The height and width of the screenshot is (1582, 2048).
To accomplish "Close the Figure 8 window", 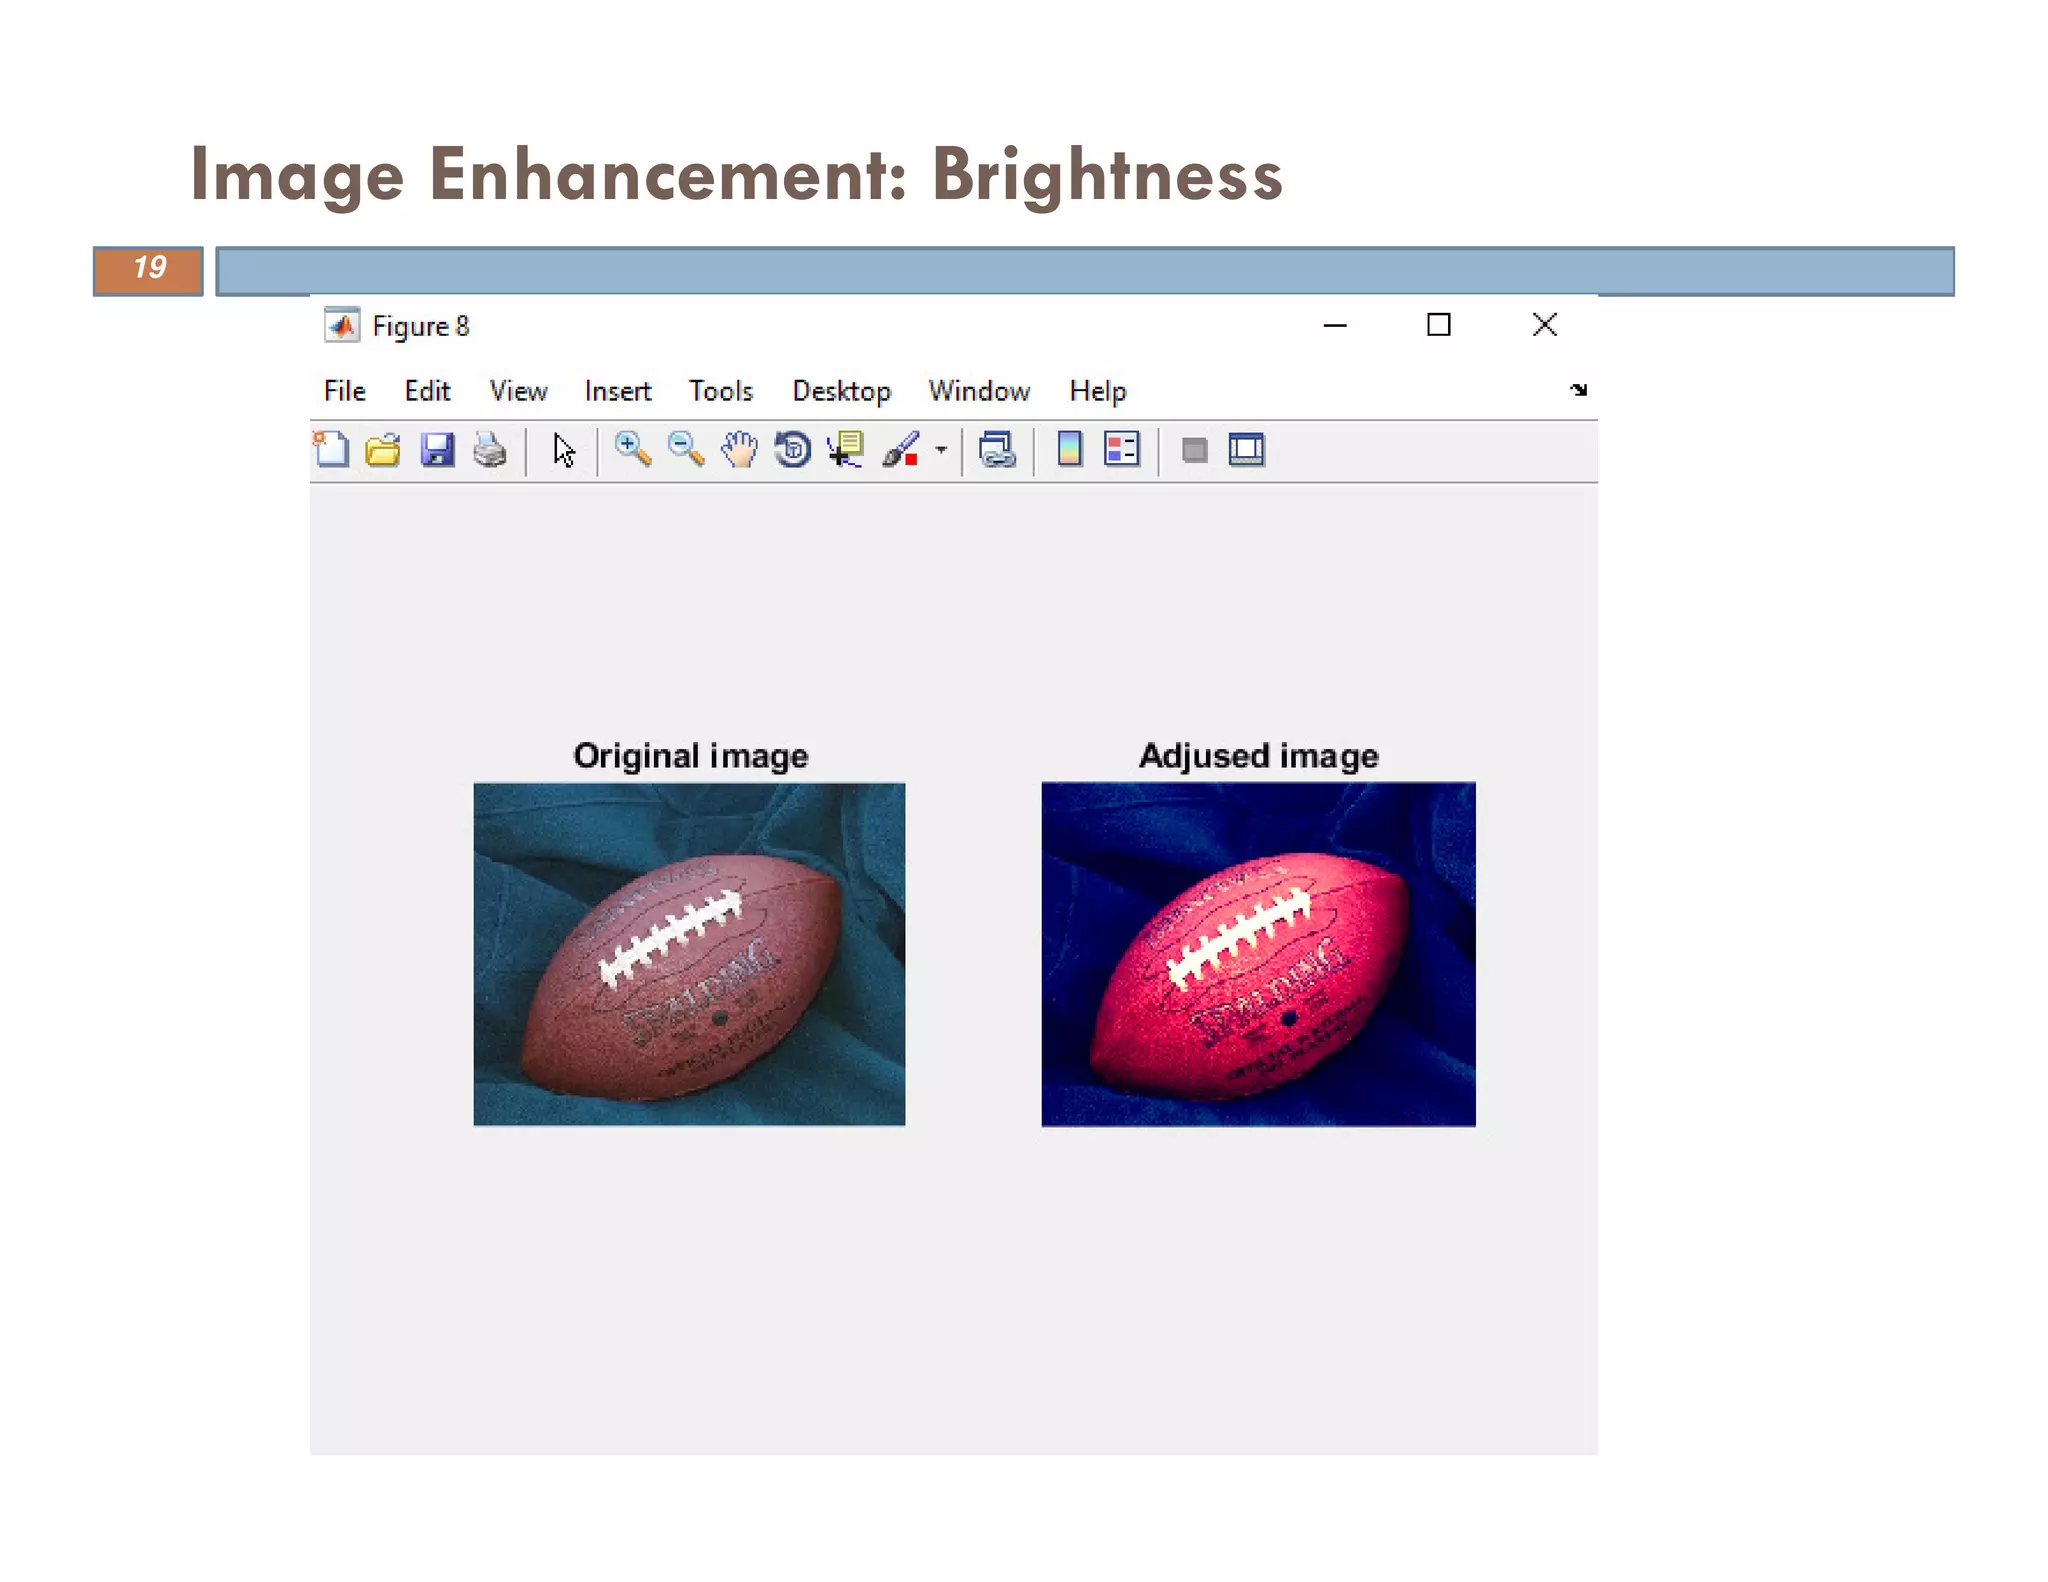I will tap(1545, 325).
